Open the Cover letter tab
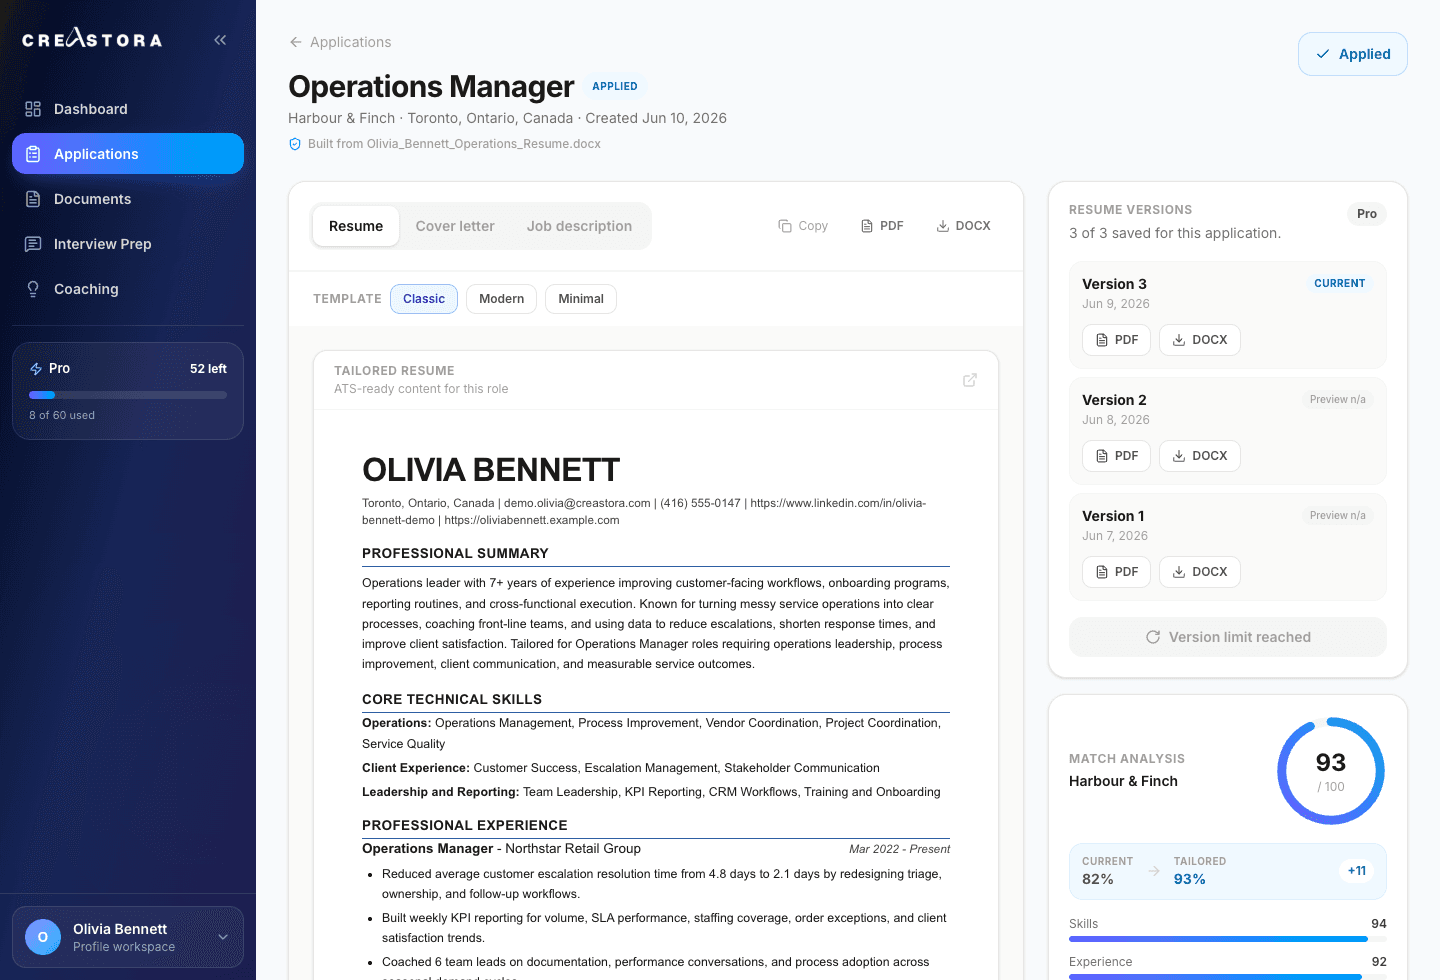The width and height of the screenshot is (1440, 980). 455,226
